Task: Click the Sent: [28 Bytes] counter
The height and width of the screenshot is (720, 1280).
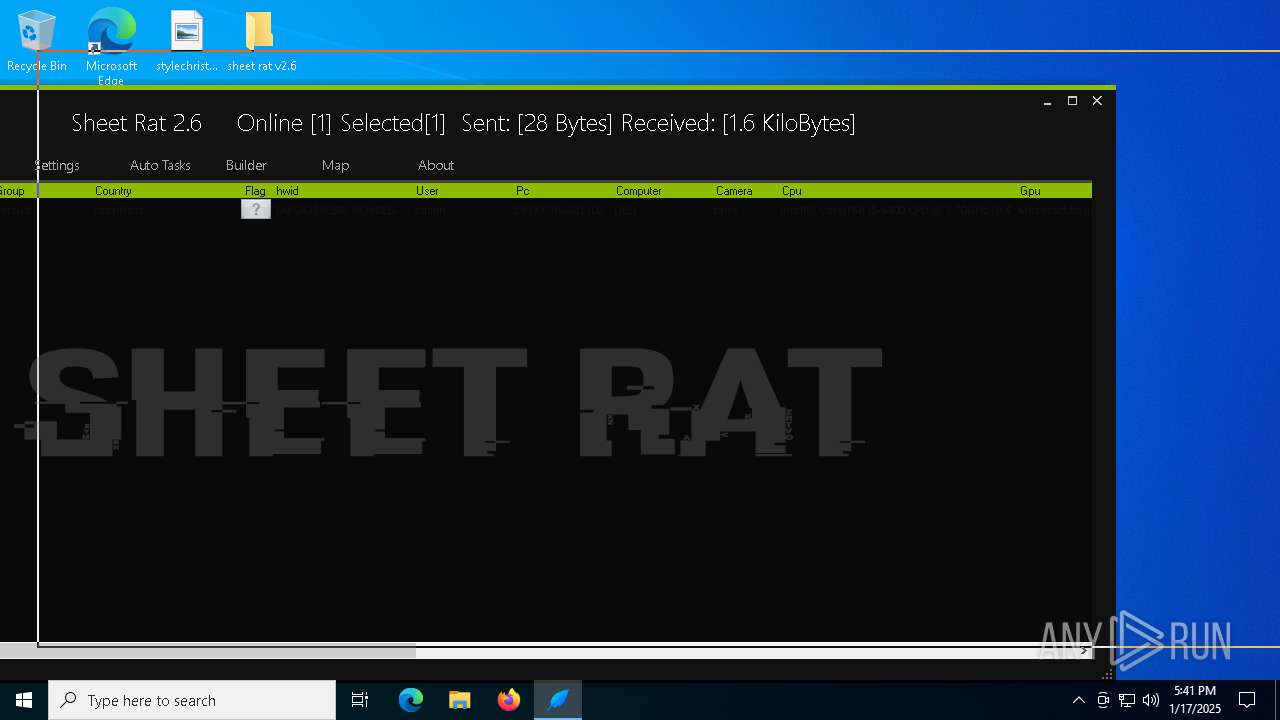Action: click(x=537, y=123)
